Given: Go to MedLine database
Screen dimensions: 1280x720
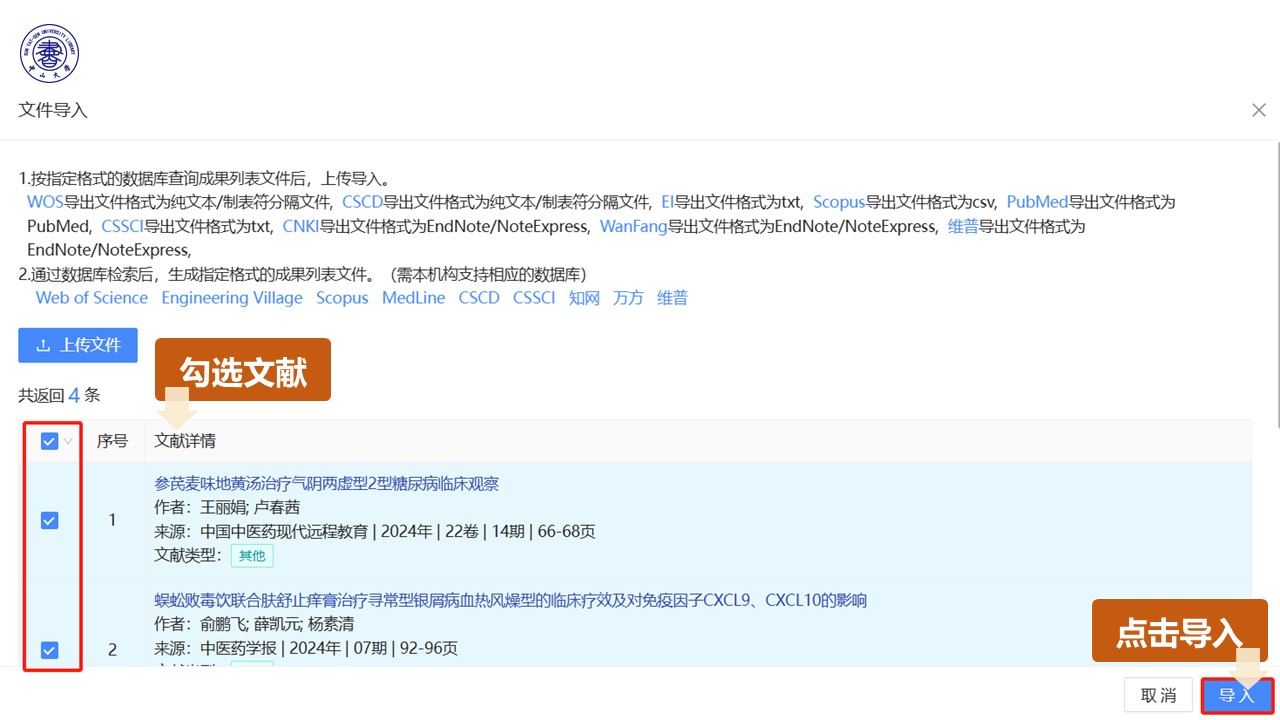Looking at the screenshot, I should click(413, 298).
